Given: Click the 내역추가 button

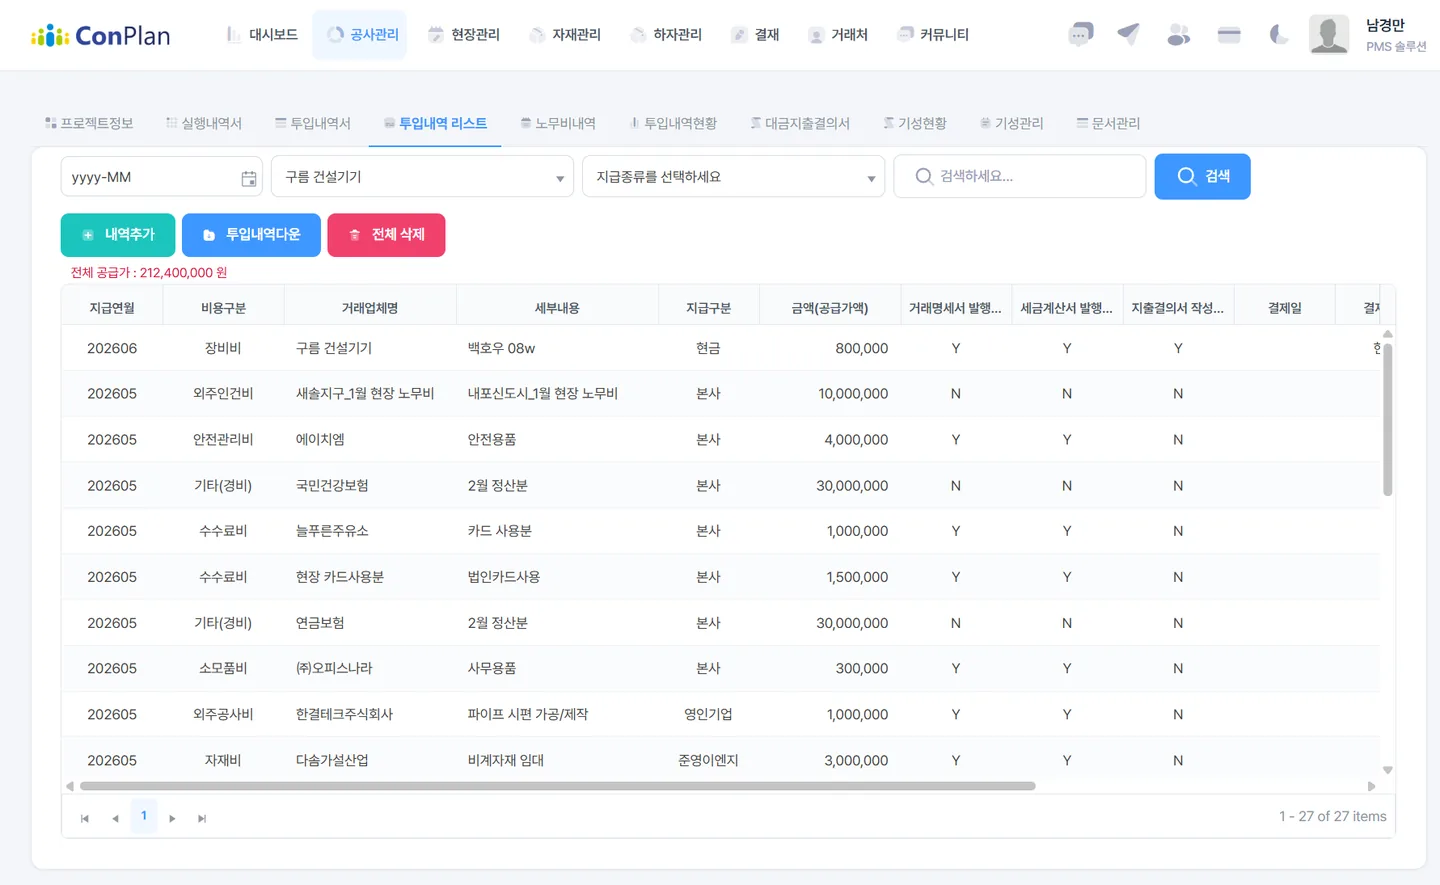Looking at the screenshot, I should 118,235.
